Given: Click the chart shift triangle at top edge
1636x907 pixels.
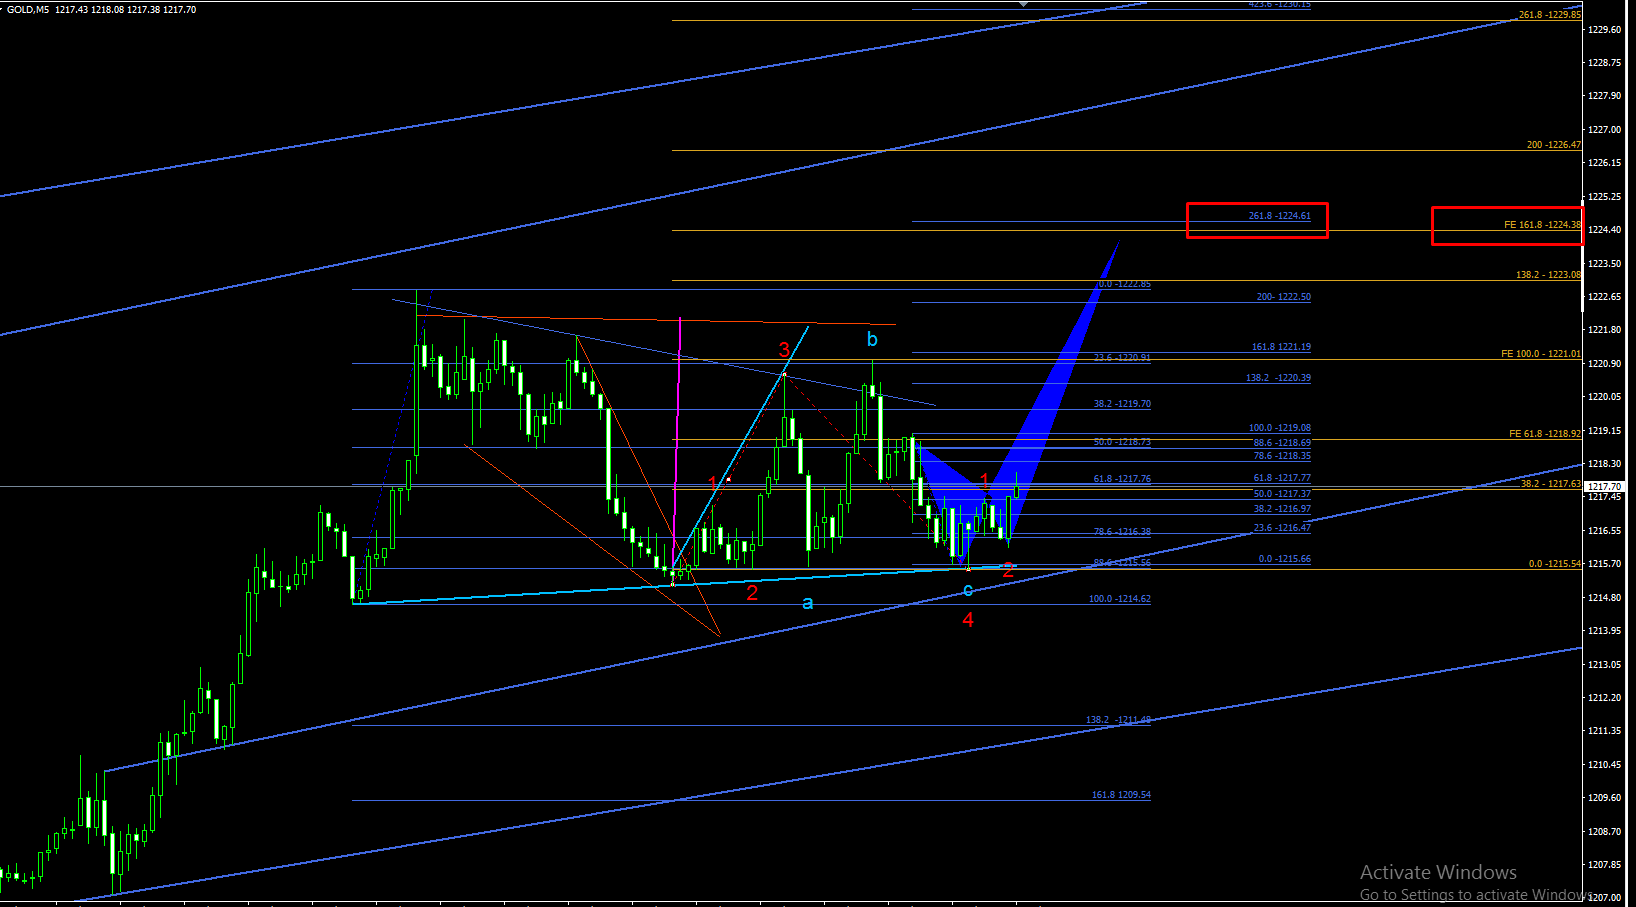Looking at the screenshot, I should 1023,4.
